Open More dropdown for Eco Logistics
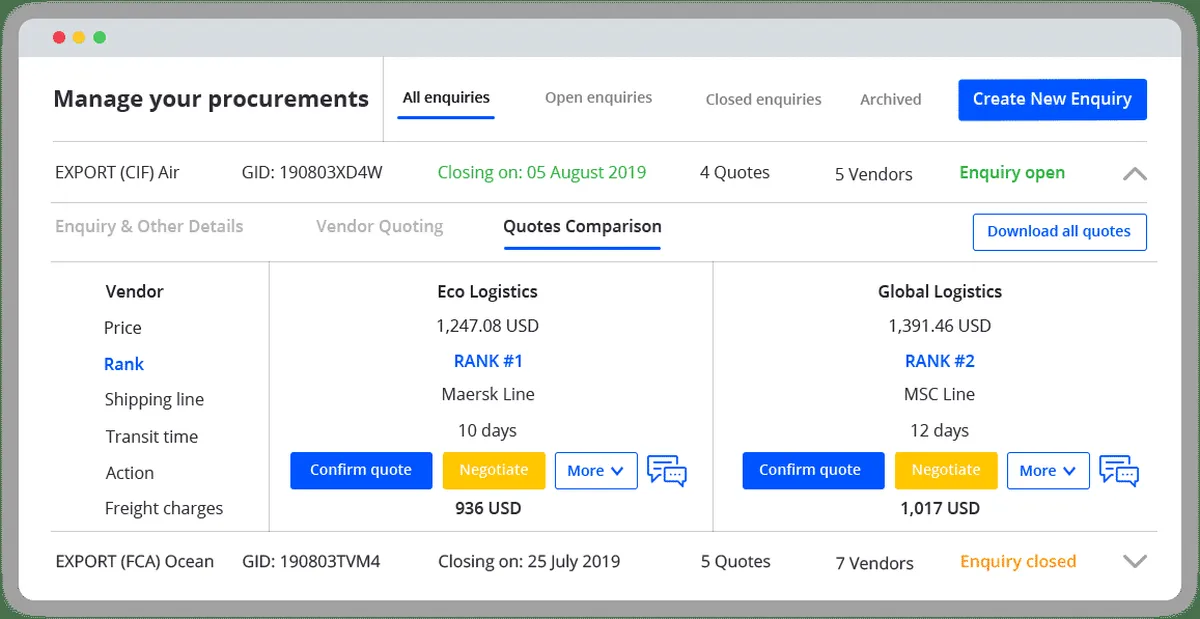This screenshot has height=619, width=1200. pyautogui.click(x=596, y=470)
